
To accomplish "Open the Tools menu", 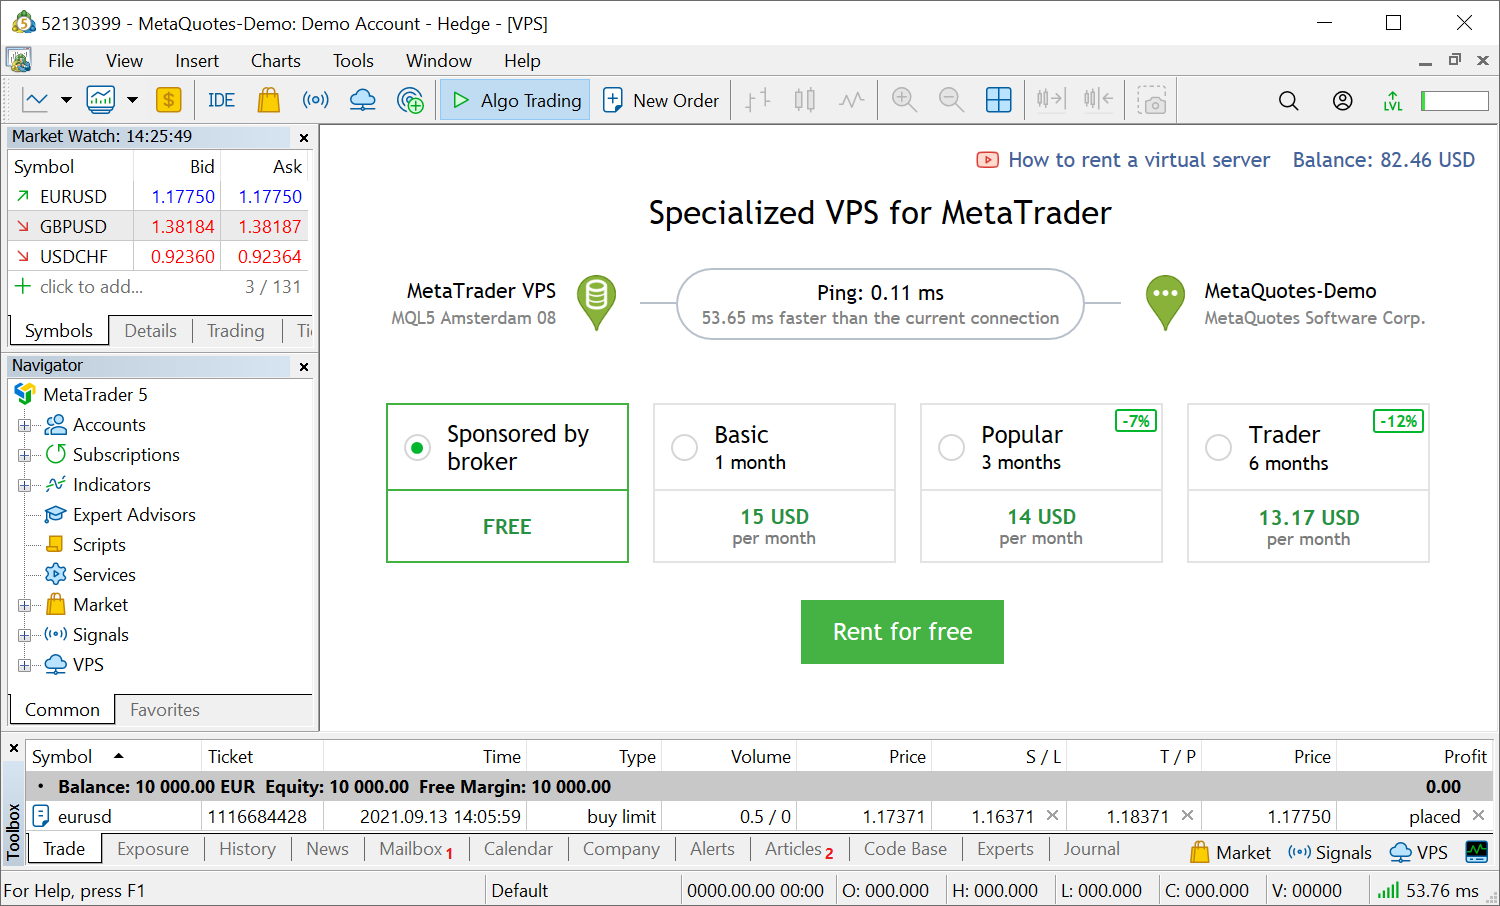I will point(352,60).
